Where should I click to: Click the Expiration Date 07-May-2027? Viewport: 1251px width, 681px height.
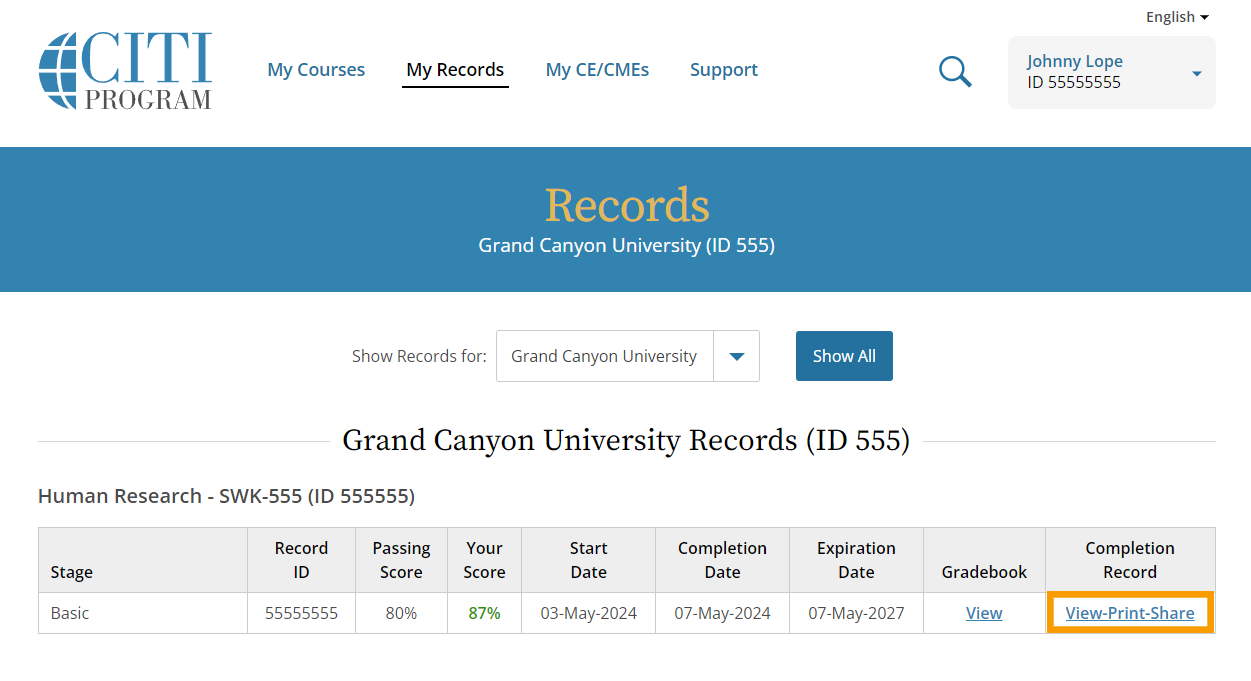click(856, 613)
